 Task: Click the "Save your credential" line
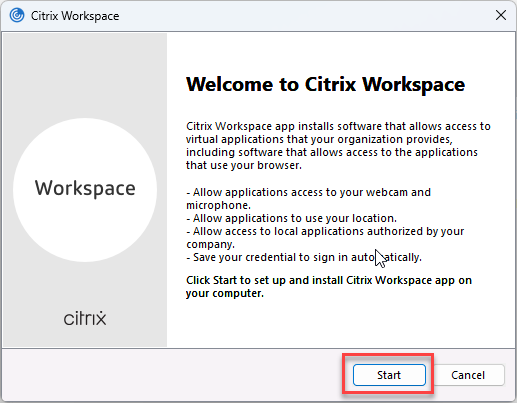pyautogui.click(x=304, y=257)
